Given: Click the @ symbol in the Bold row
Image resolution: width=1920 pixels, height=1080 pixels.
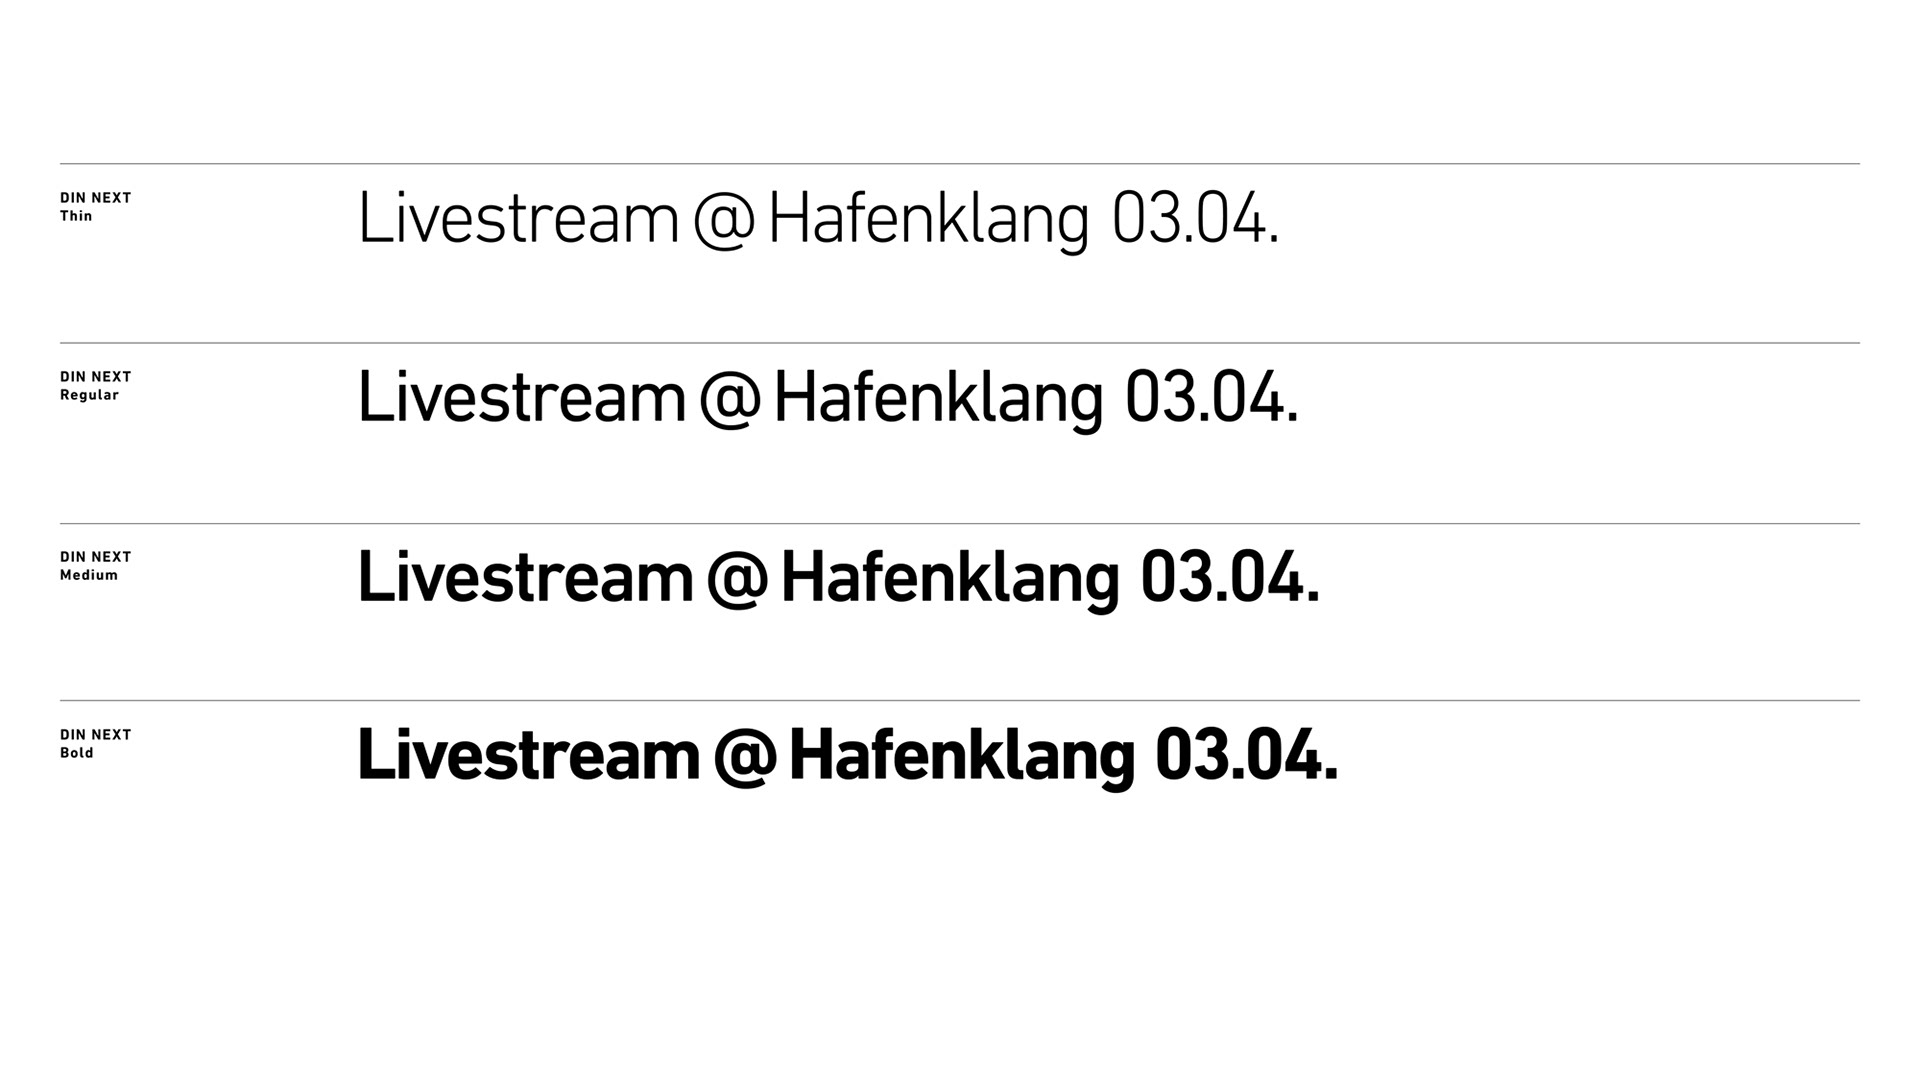Looking at the screenshot, I should 745,758.
